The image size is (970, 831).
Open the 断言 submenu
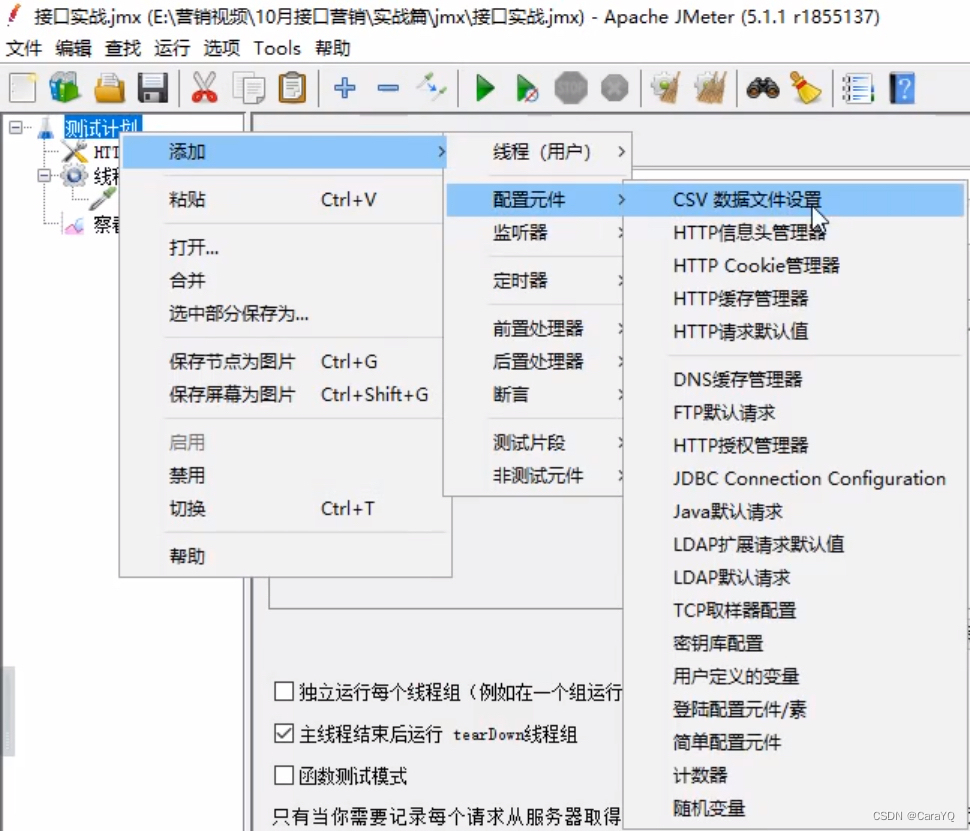(x=534, y=394)
